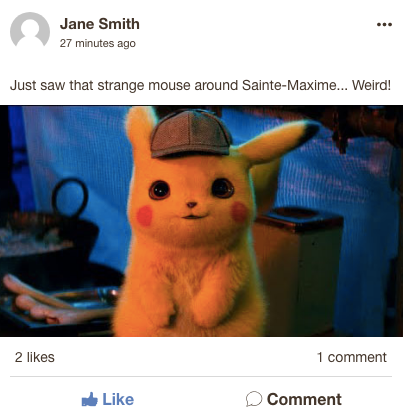Click the black frying pan handle in photo
Image resolution: width=403 pixels, height=417 pixels.
pos(70,198)
